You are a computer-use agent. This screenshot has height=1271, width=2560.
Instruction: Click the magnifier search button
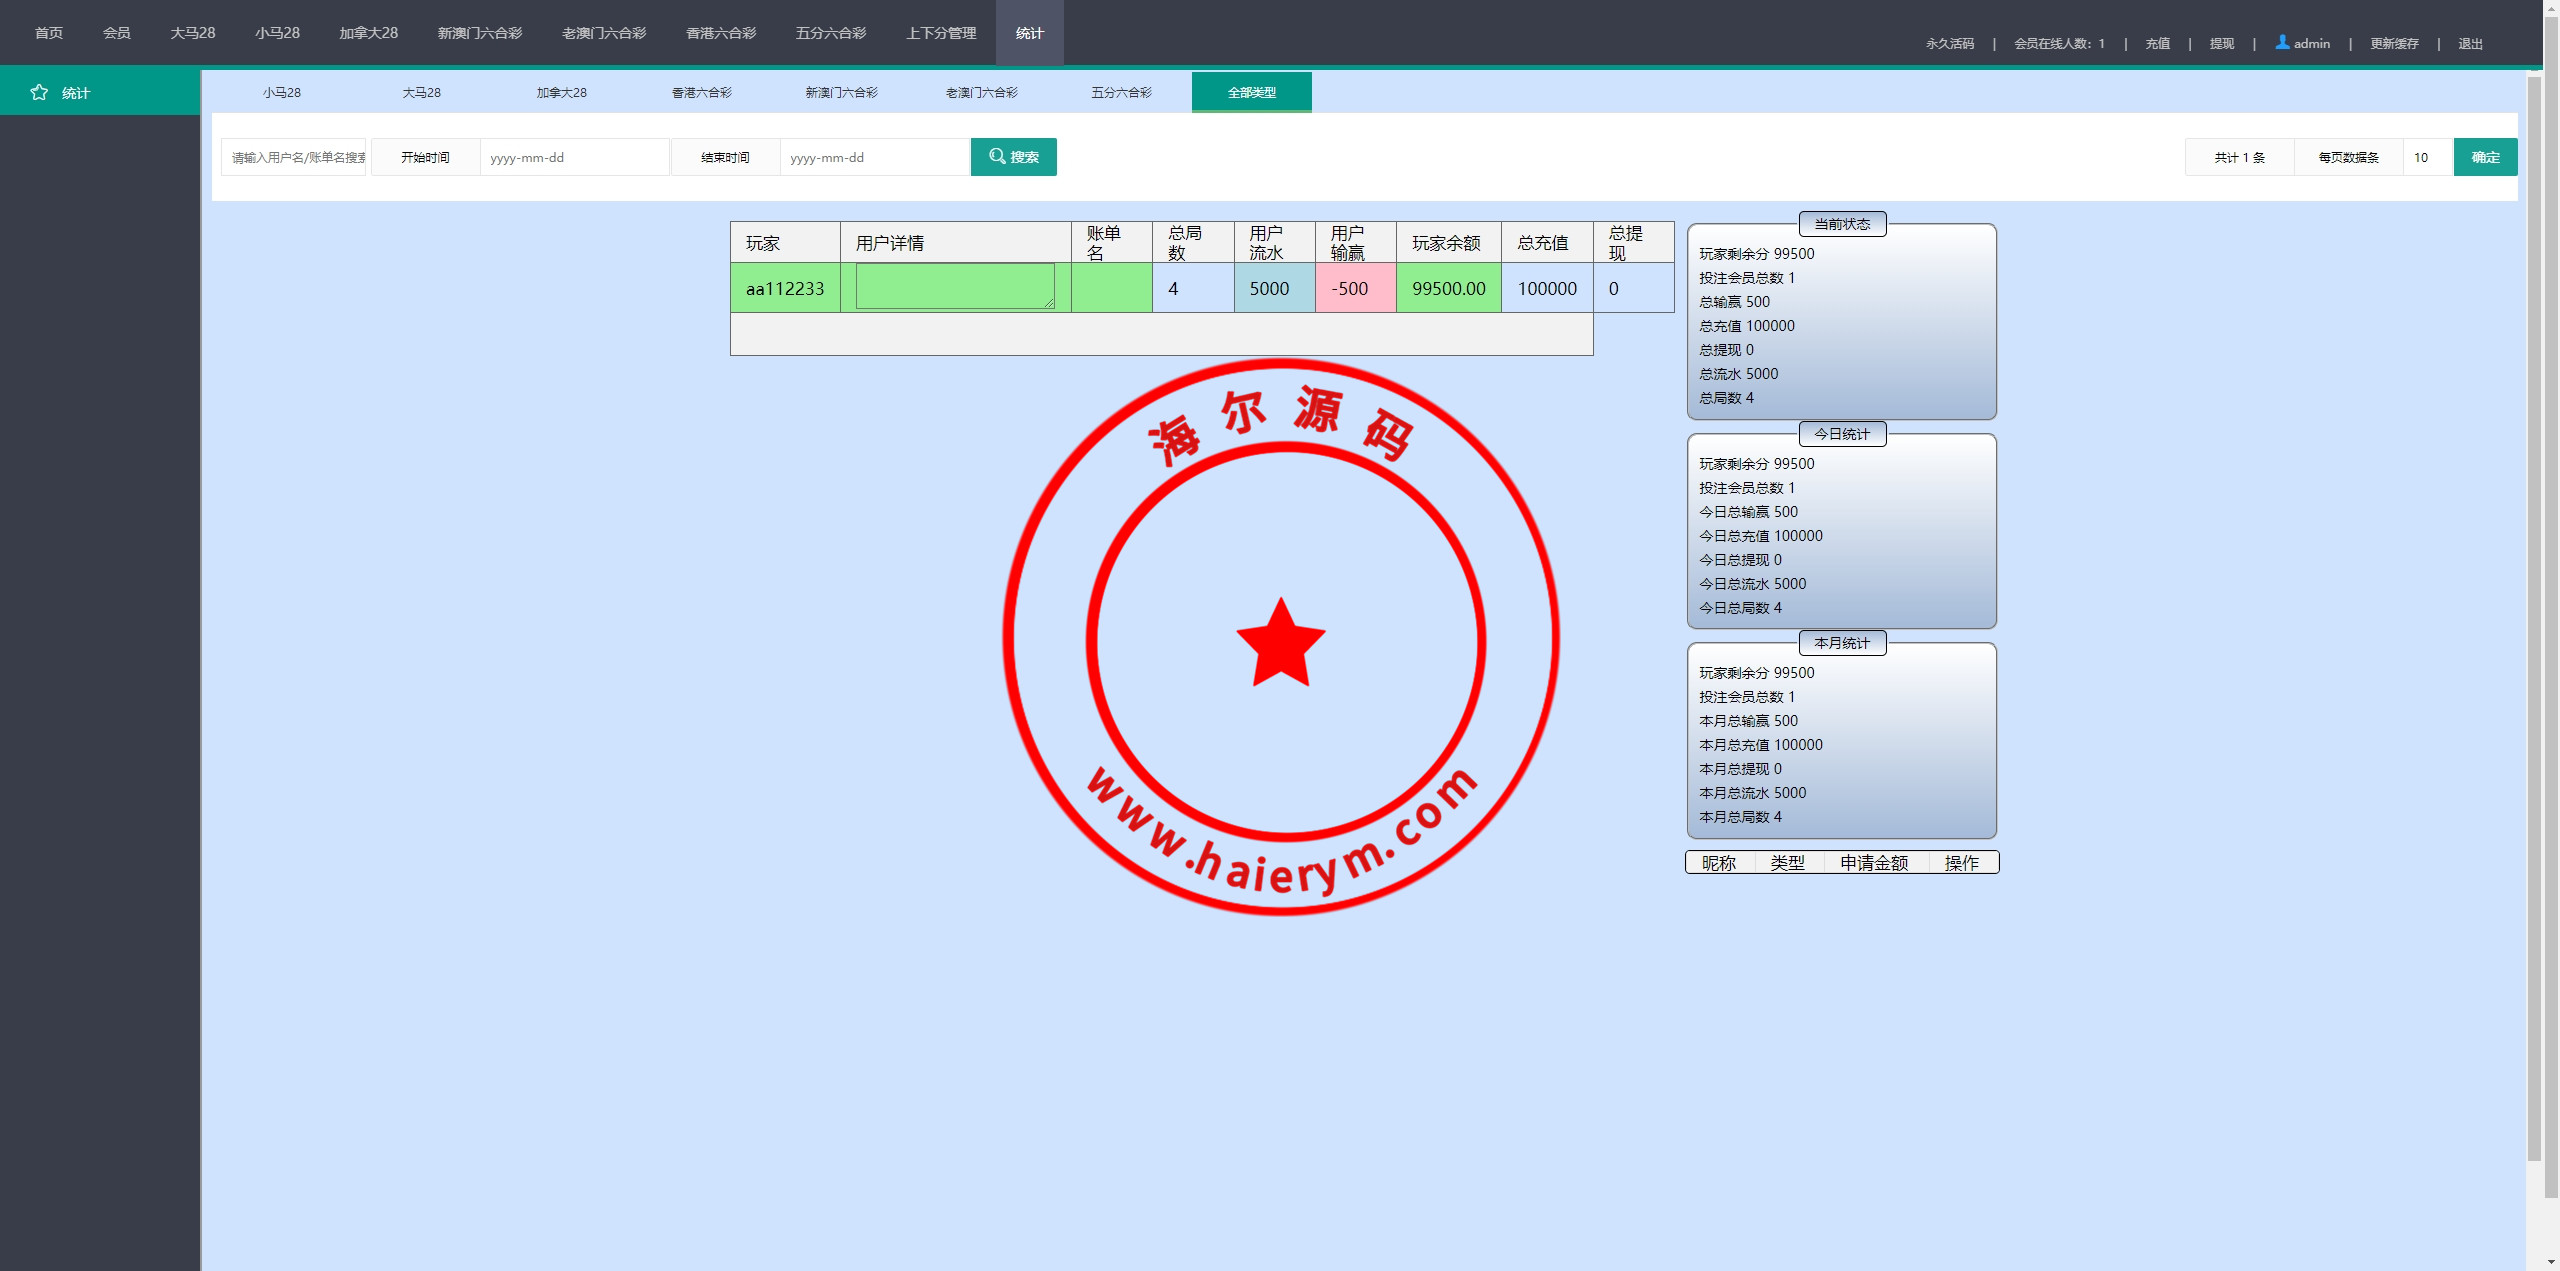1013,157
